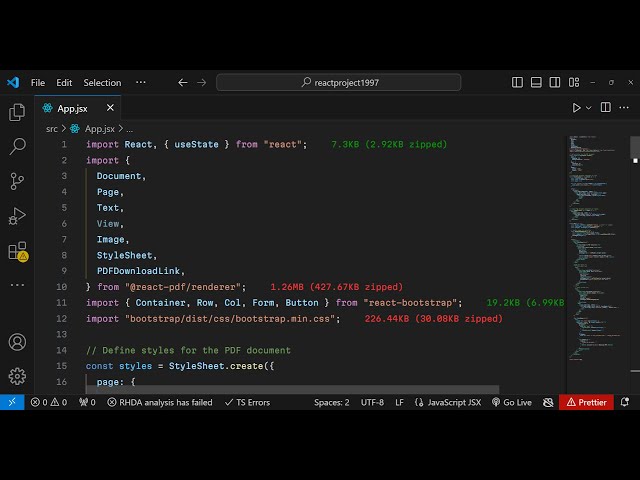Expand the hidden menus ellipsis in menu bar

(141, 83)
